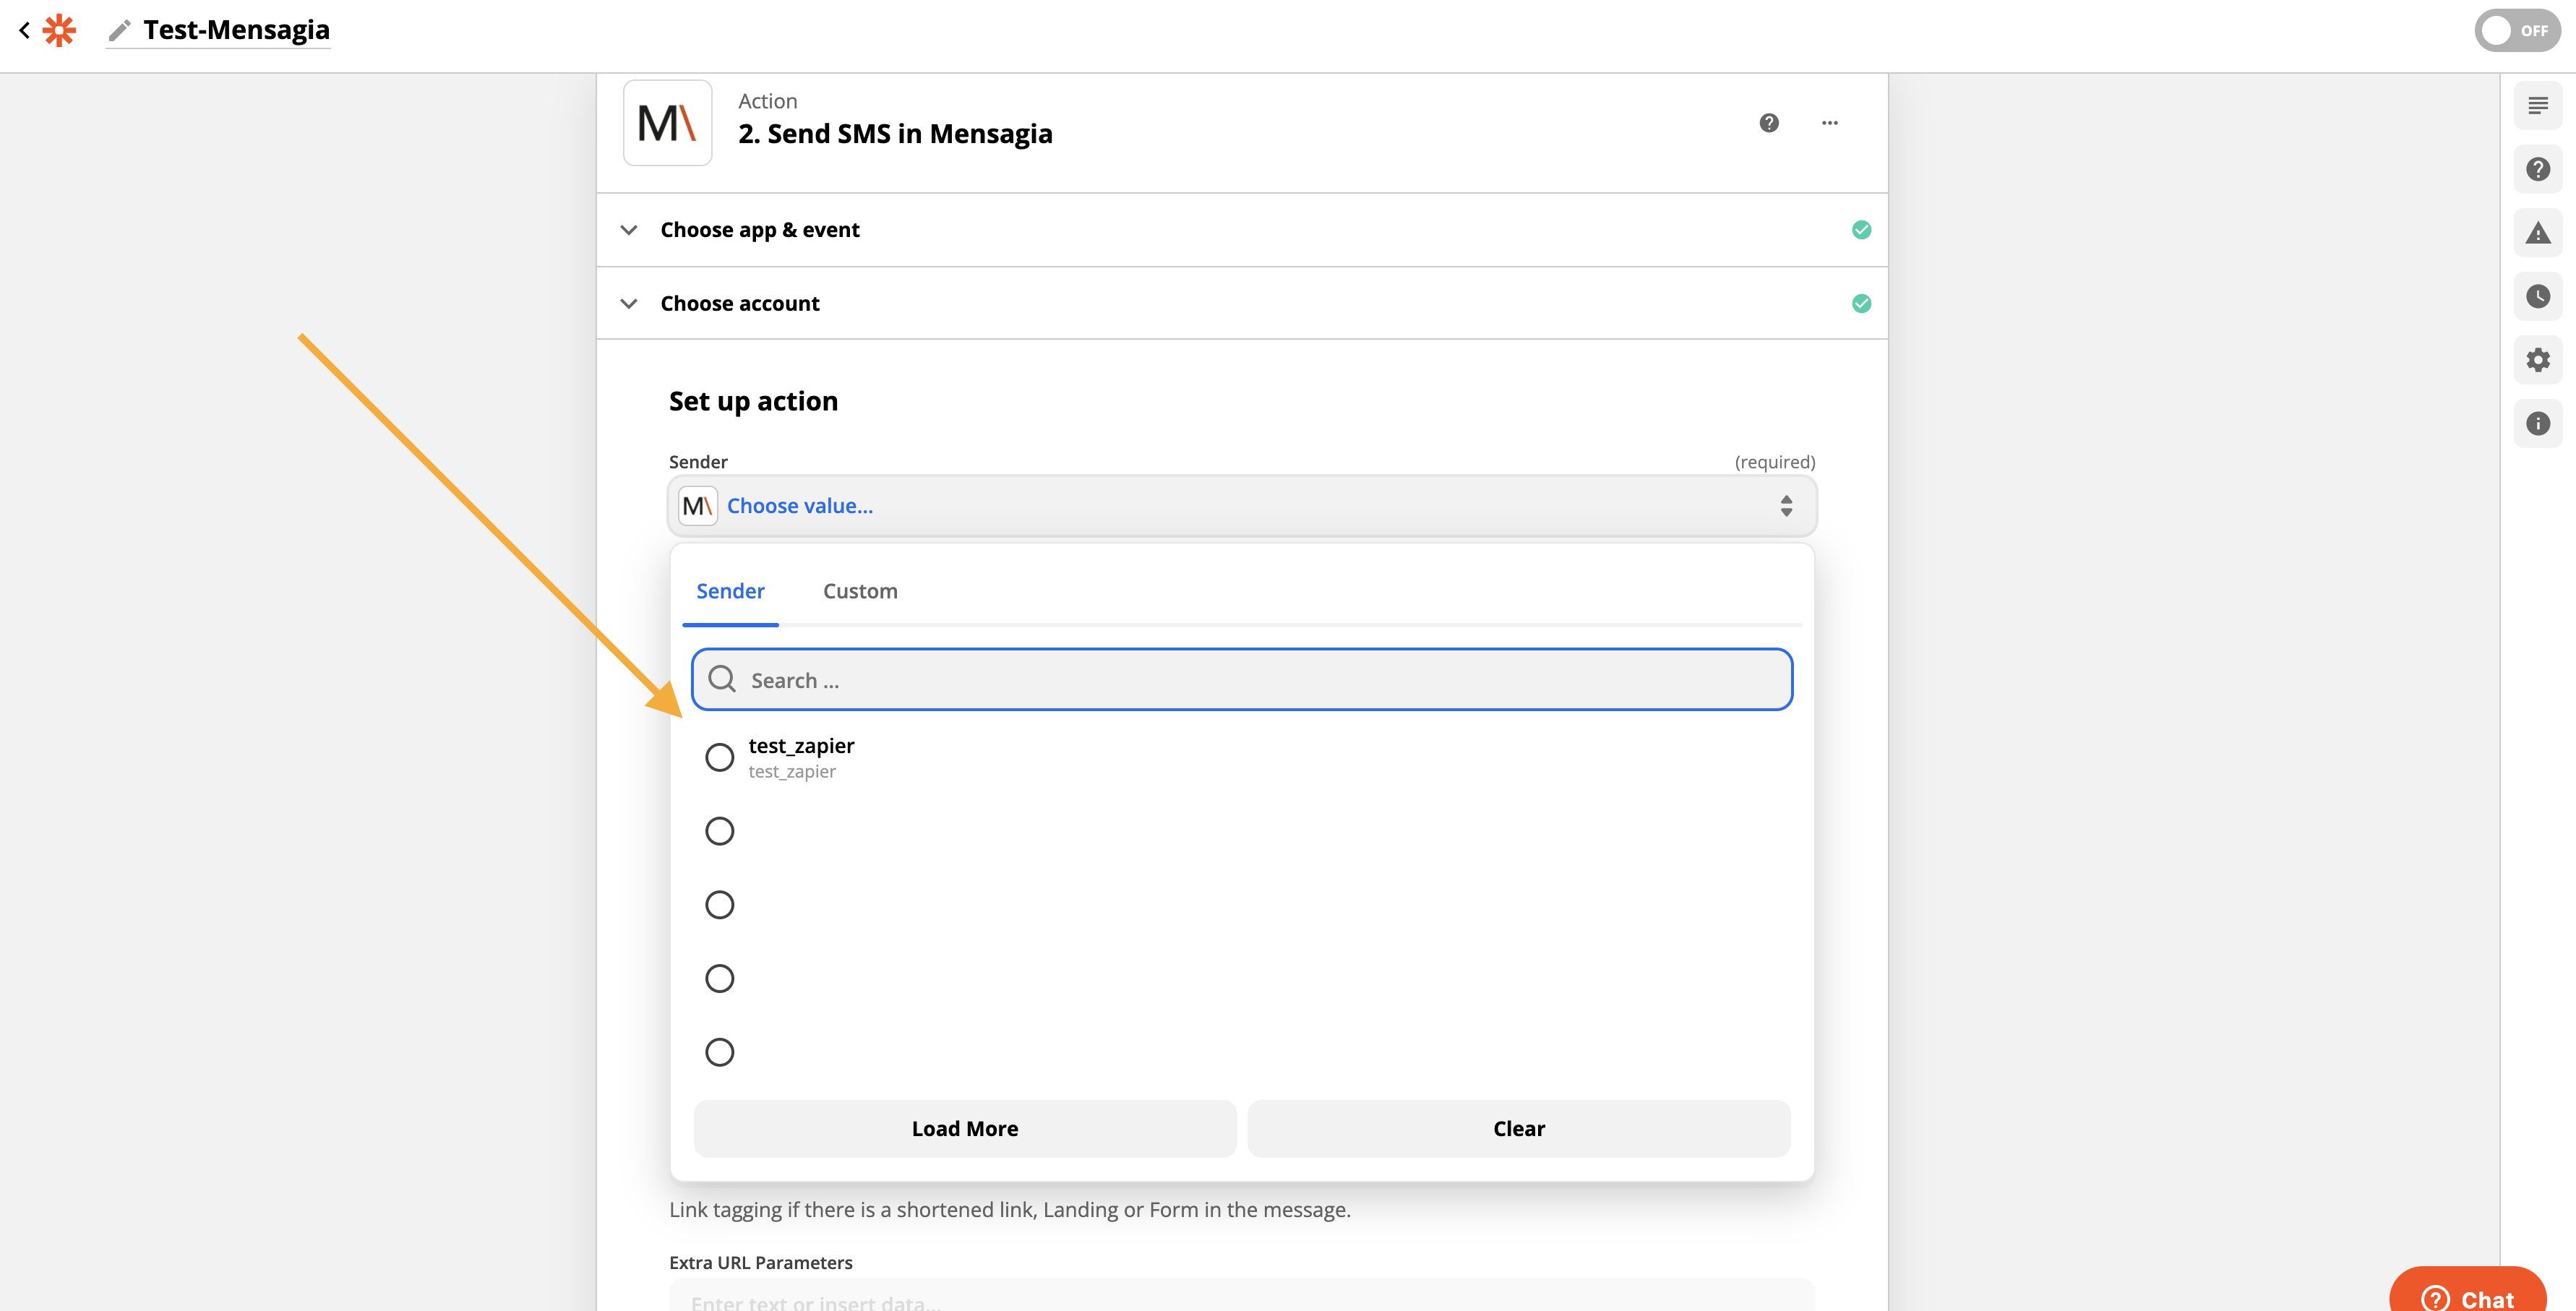Click the pencil icon to rename the Zap
Image resolution: width=2576 pixels, height=1311 pixels.
(119, 31)
